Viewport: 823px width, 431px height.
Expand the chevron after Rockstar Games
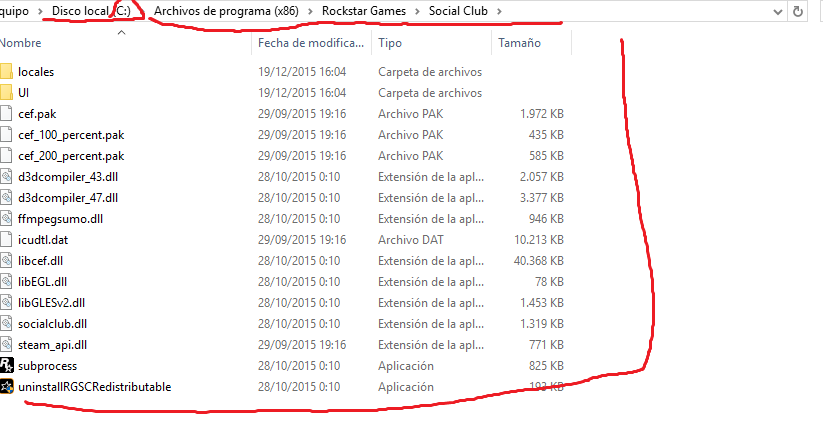click(x=417, y=11)
